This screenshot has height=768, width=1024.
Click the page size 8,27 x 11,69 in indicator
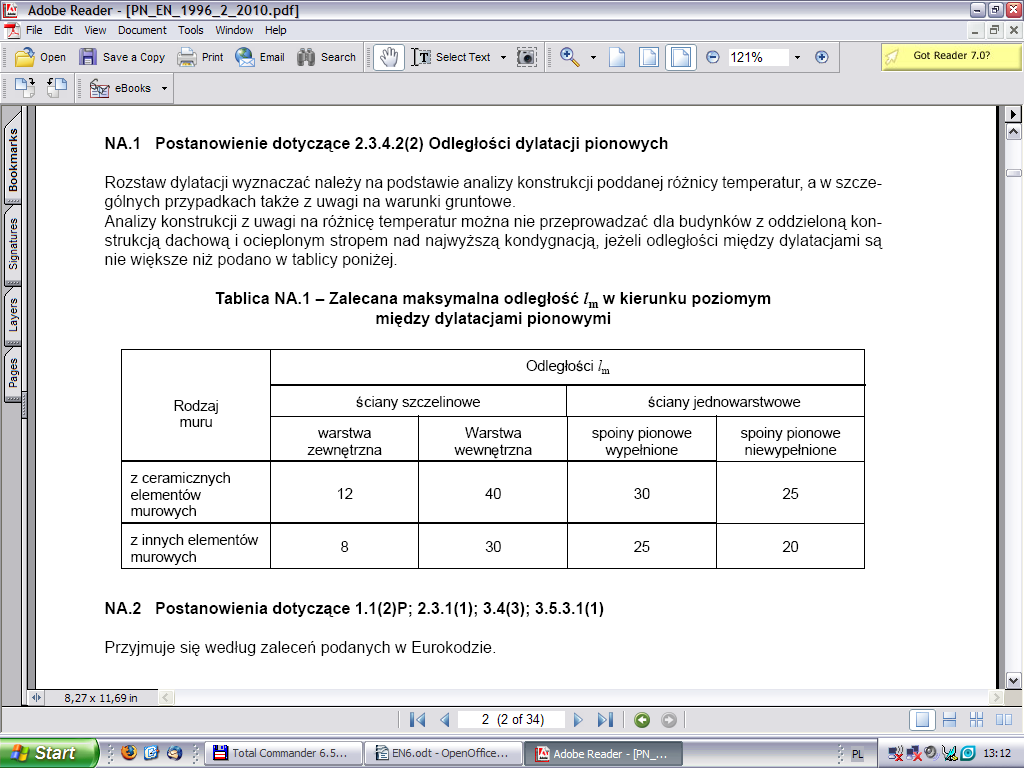click(x=101, y=698)
